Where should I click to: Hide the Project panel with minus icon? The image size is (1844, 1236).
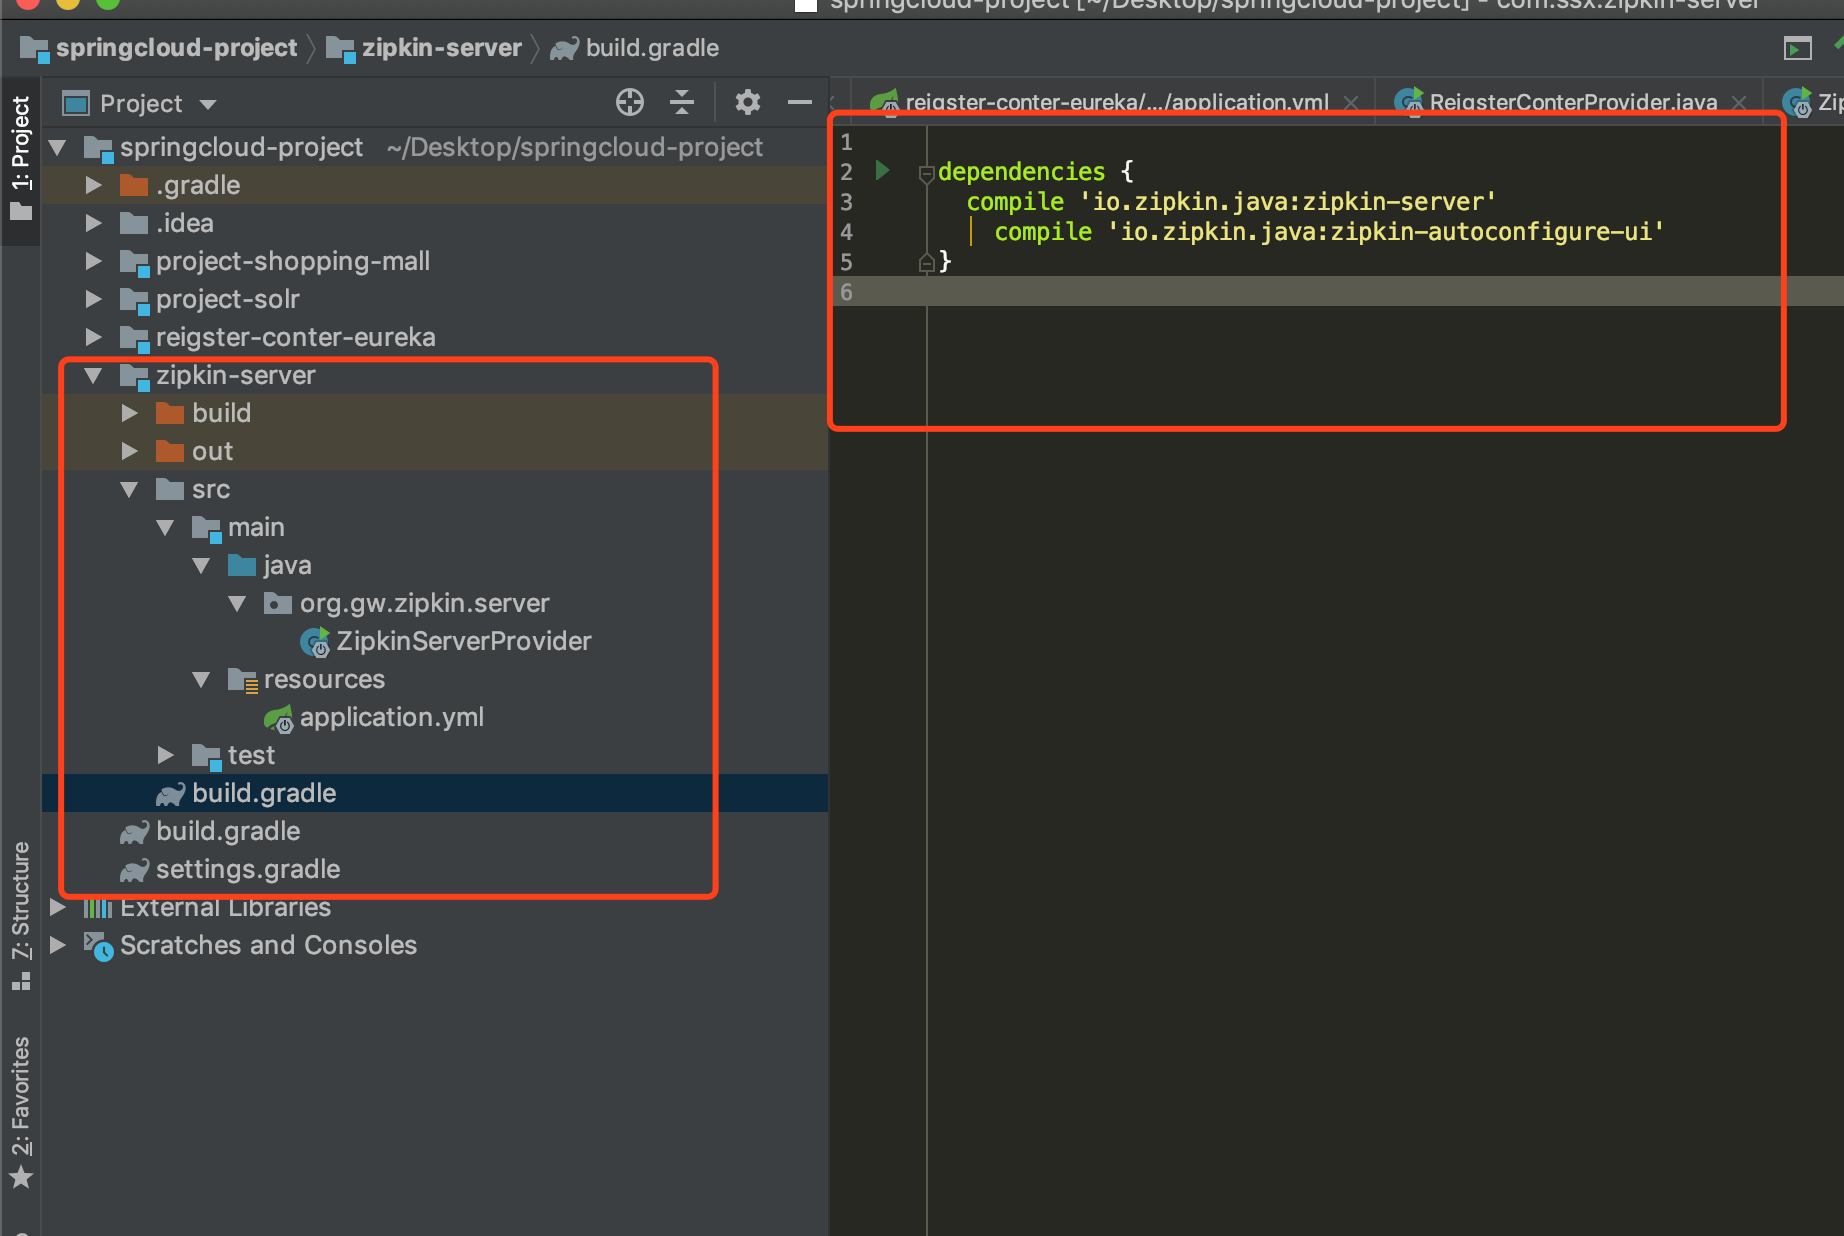[x=800, y=102]
